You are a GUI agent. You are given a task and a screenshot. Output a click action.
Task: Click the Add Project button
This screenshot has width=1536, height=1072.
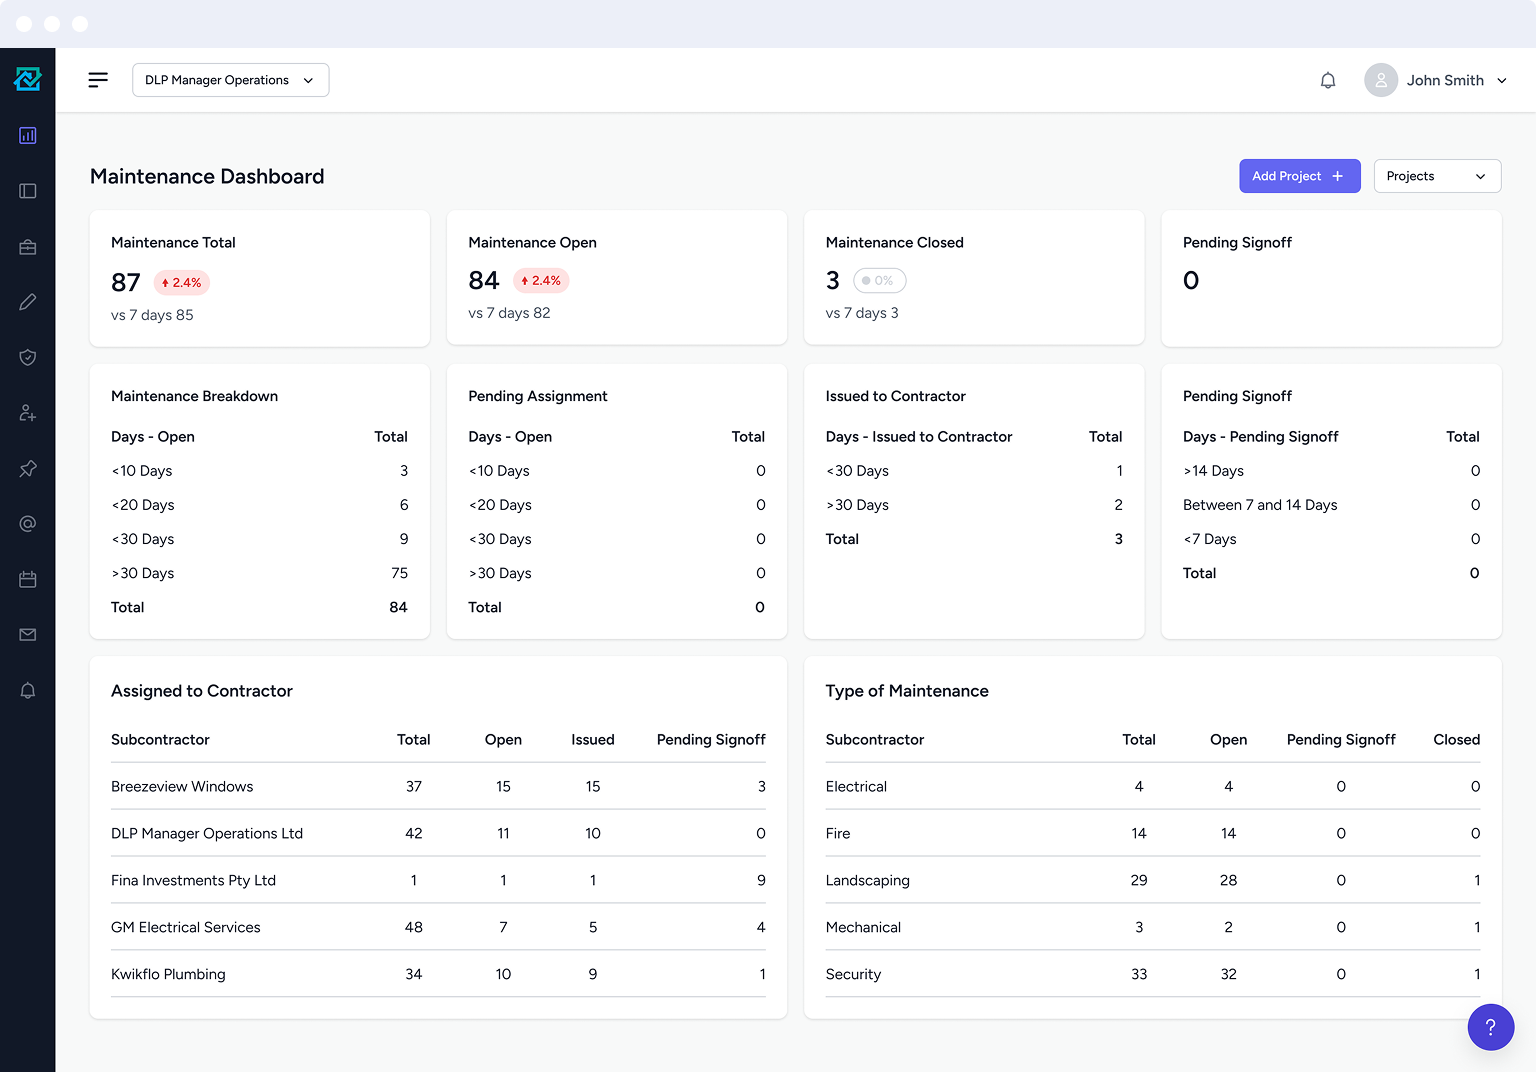pyautogui.click(x=1299, y=176)
